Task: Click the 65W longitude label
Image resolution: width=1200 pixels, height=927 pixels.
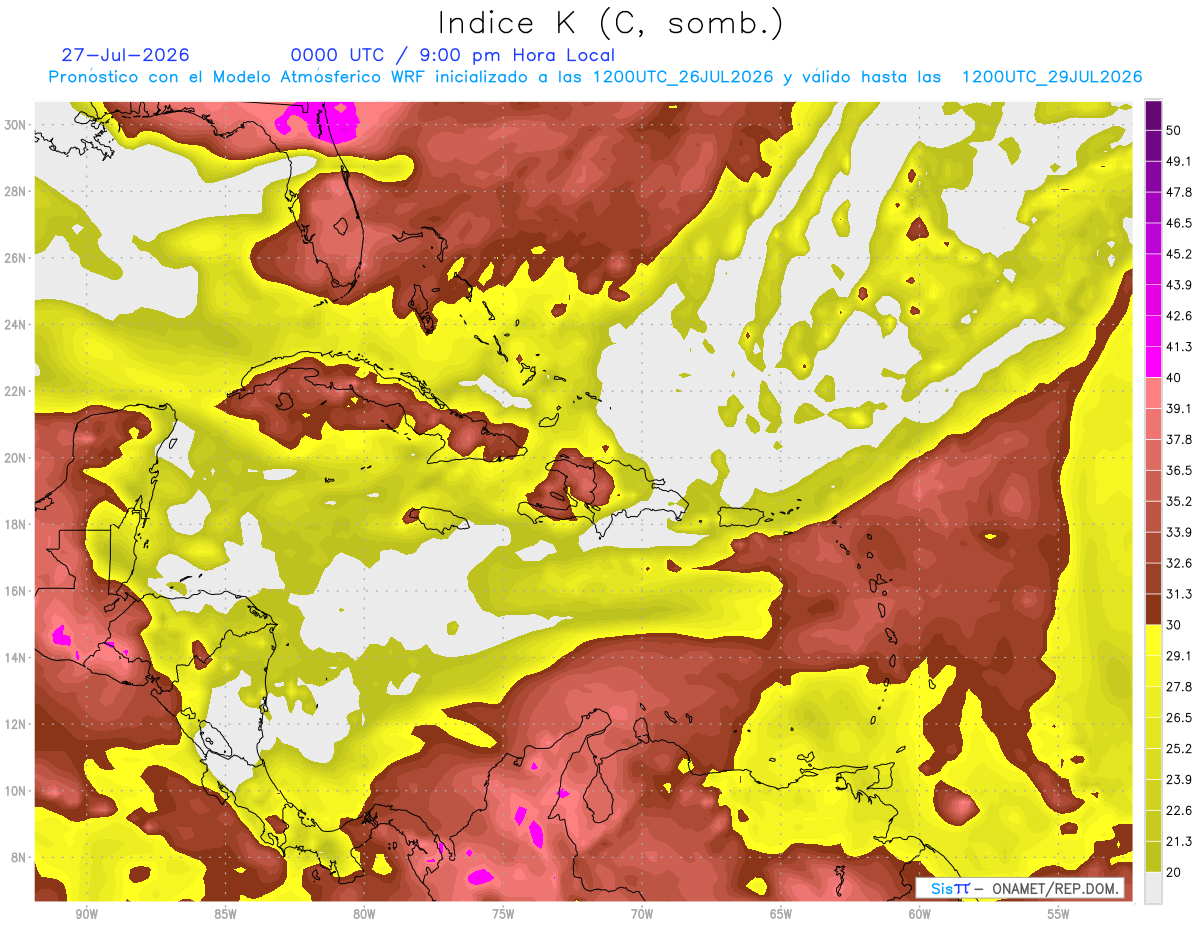Action: click(x=781, y=914)
